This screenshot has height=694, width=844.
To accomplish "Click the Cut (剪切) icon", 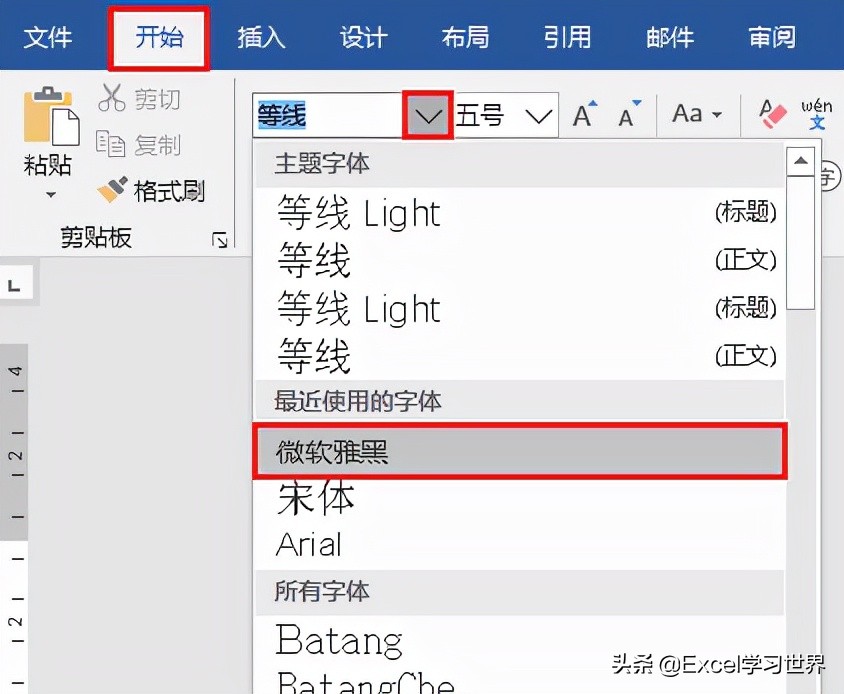I will point(113,98).
